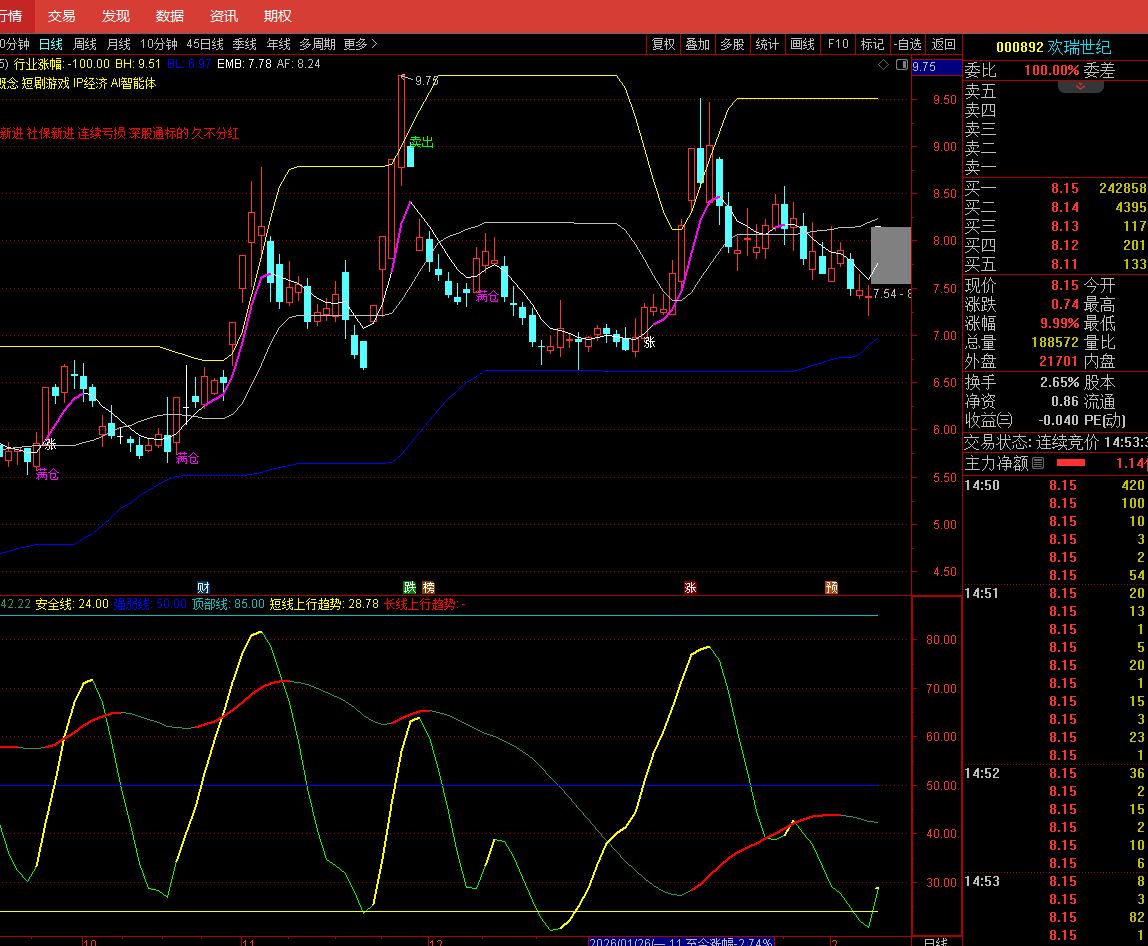Toggle 复权 price adjustment

(x=663, y=44)
